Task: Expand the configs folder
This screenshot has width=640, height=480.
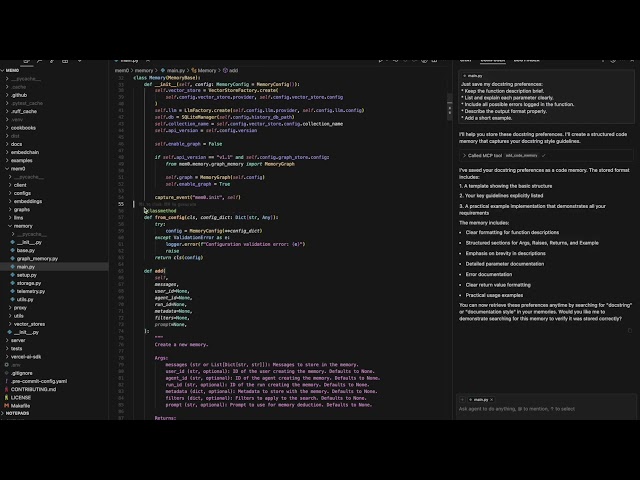Action: pyautogui.click(x=10, y=193)
